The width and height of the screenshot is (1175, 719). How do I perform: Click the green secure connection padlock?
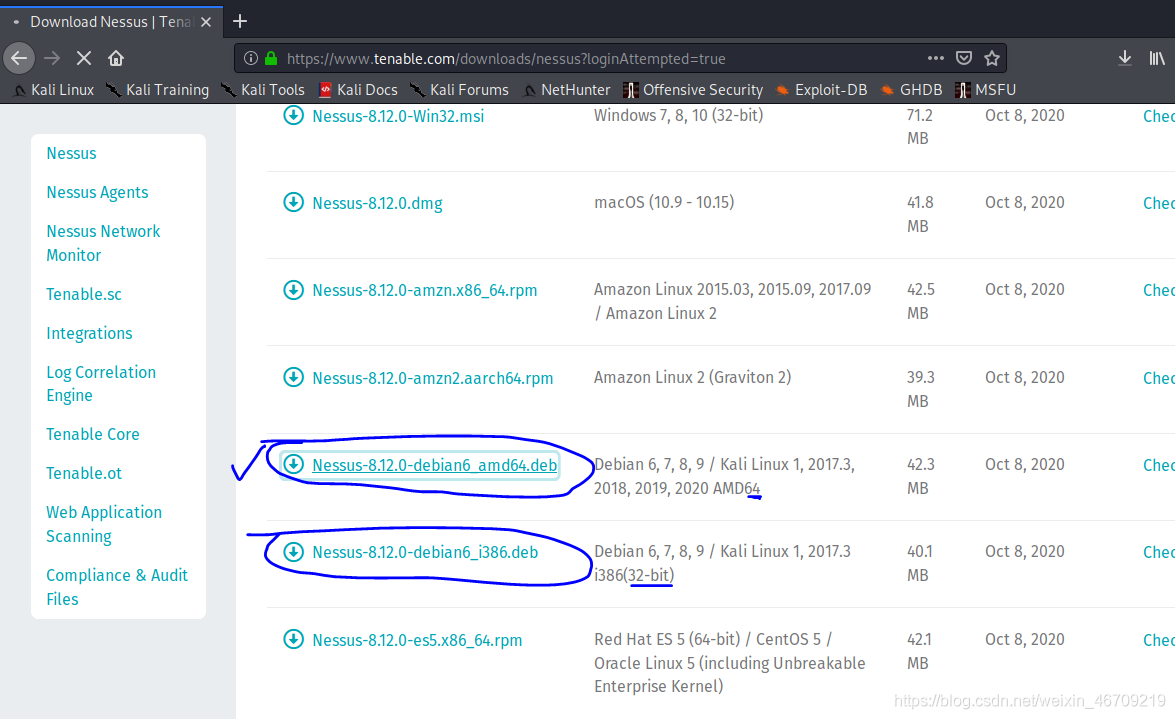pos(271,58)
